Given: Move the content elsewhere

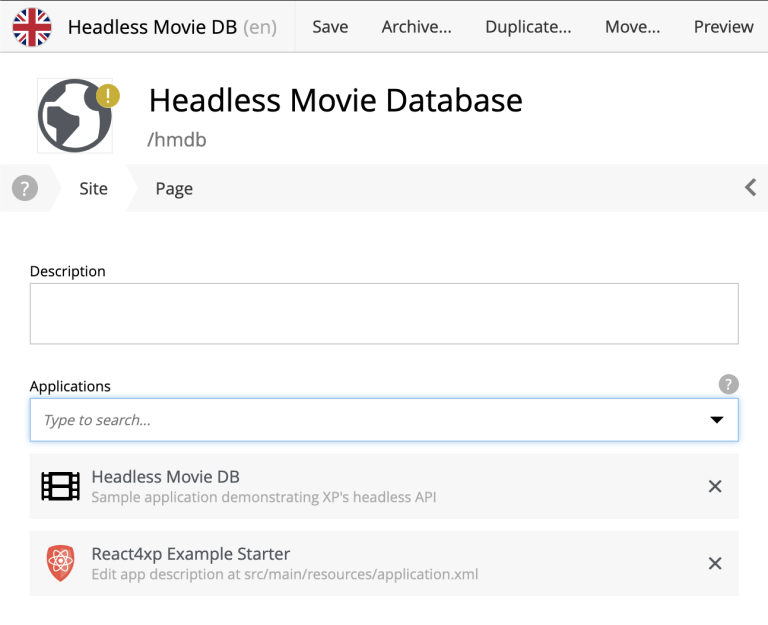Looking at the screenshot, I should click(632, 27).
